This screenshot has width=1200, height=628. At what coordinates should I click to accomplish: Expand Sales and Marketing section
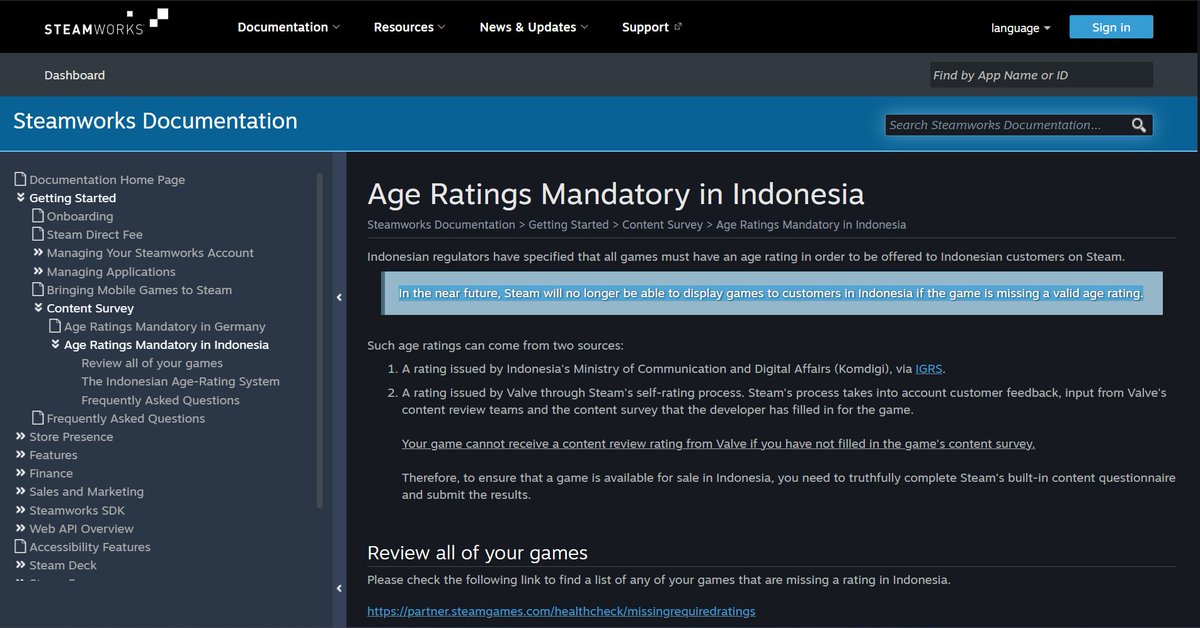click(x=20, y=492)
